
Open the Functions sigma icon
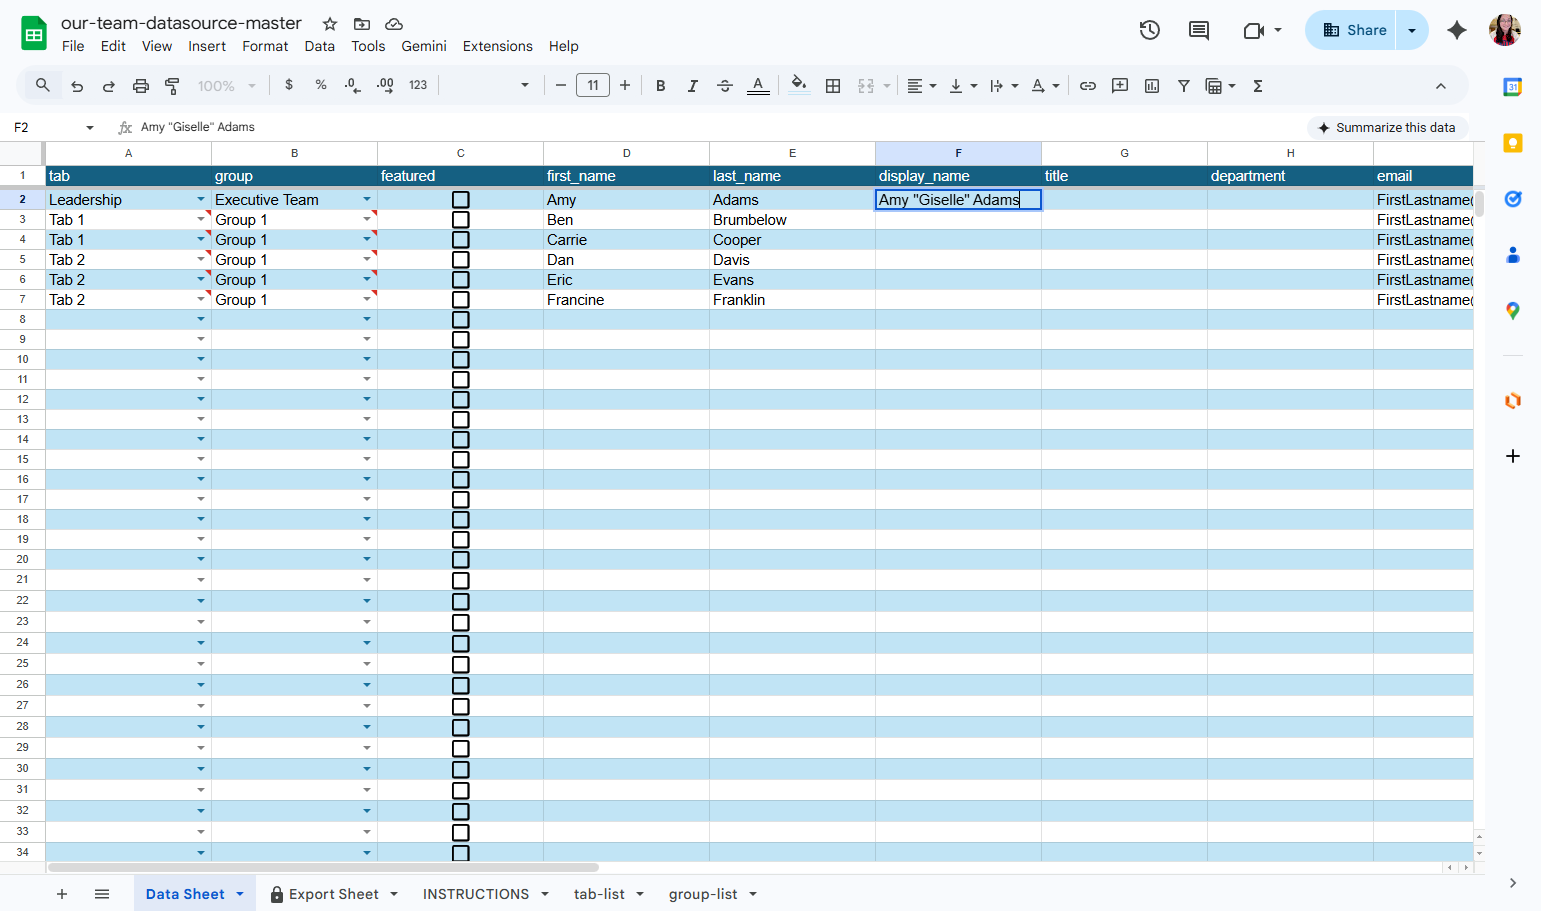click(x=1258, y=86)
